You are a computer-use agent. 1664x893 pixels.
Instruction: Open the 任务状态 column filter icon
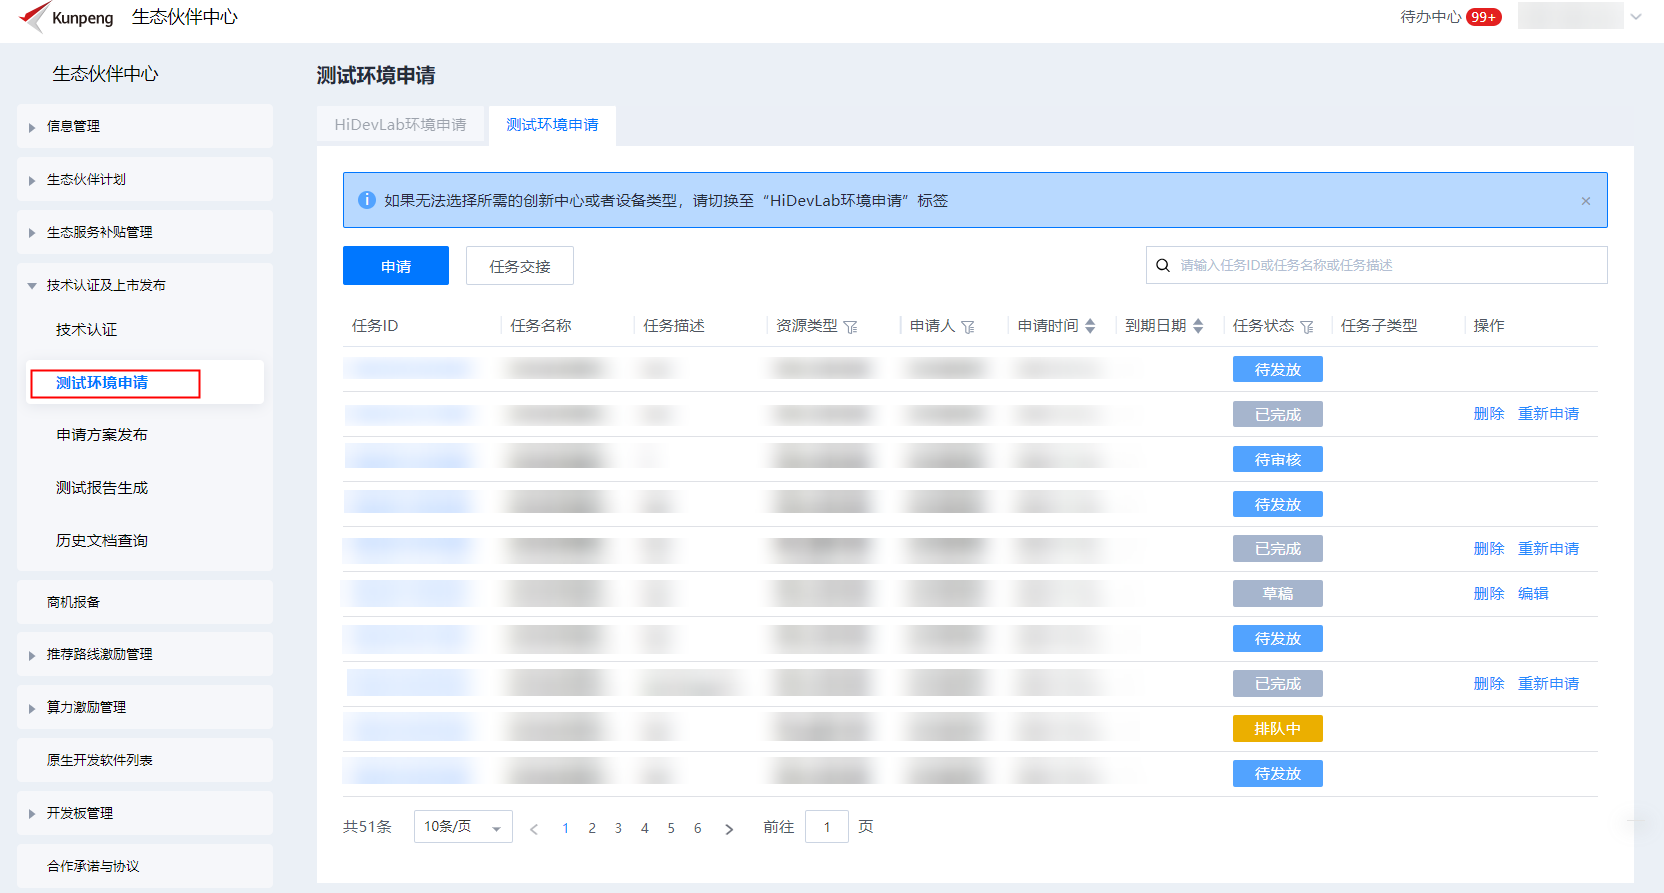1307,327
